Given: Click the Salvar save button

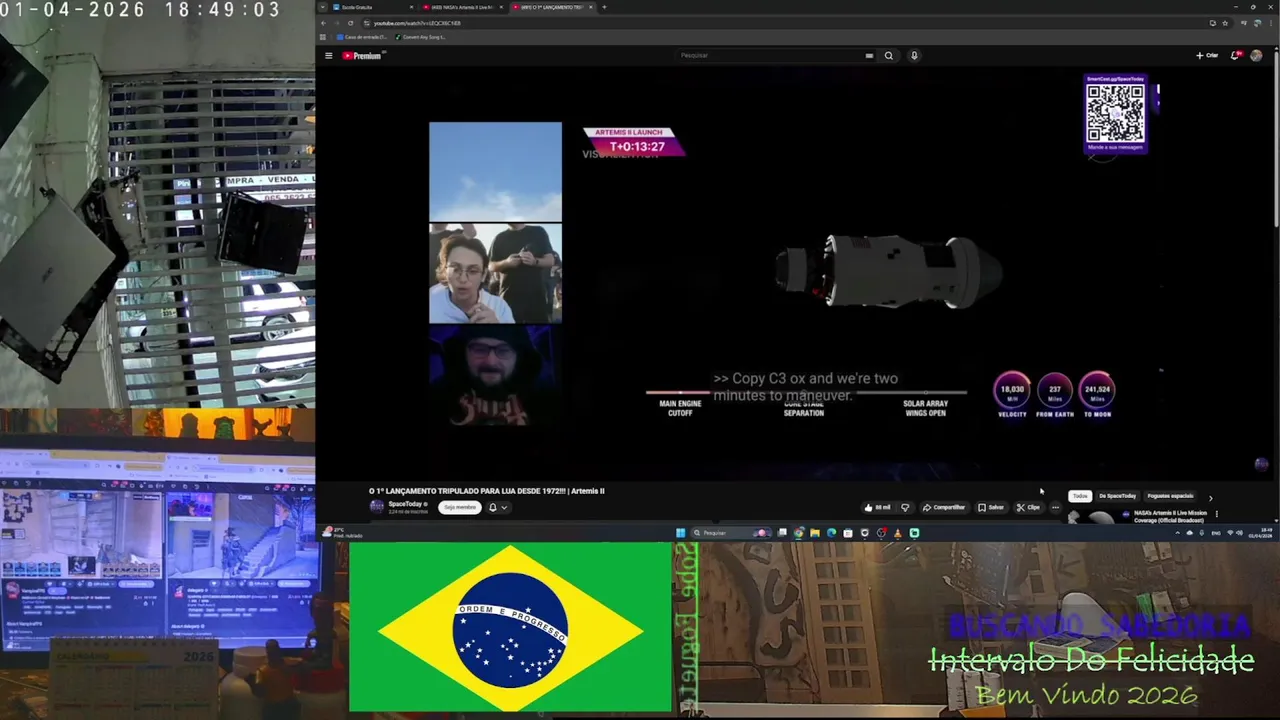Looking at the screenshot, I should click(x=991, y=507).
